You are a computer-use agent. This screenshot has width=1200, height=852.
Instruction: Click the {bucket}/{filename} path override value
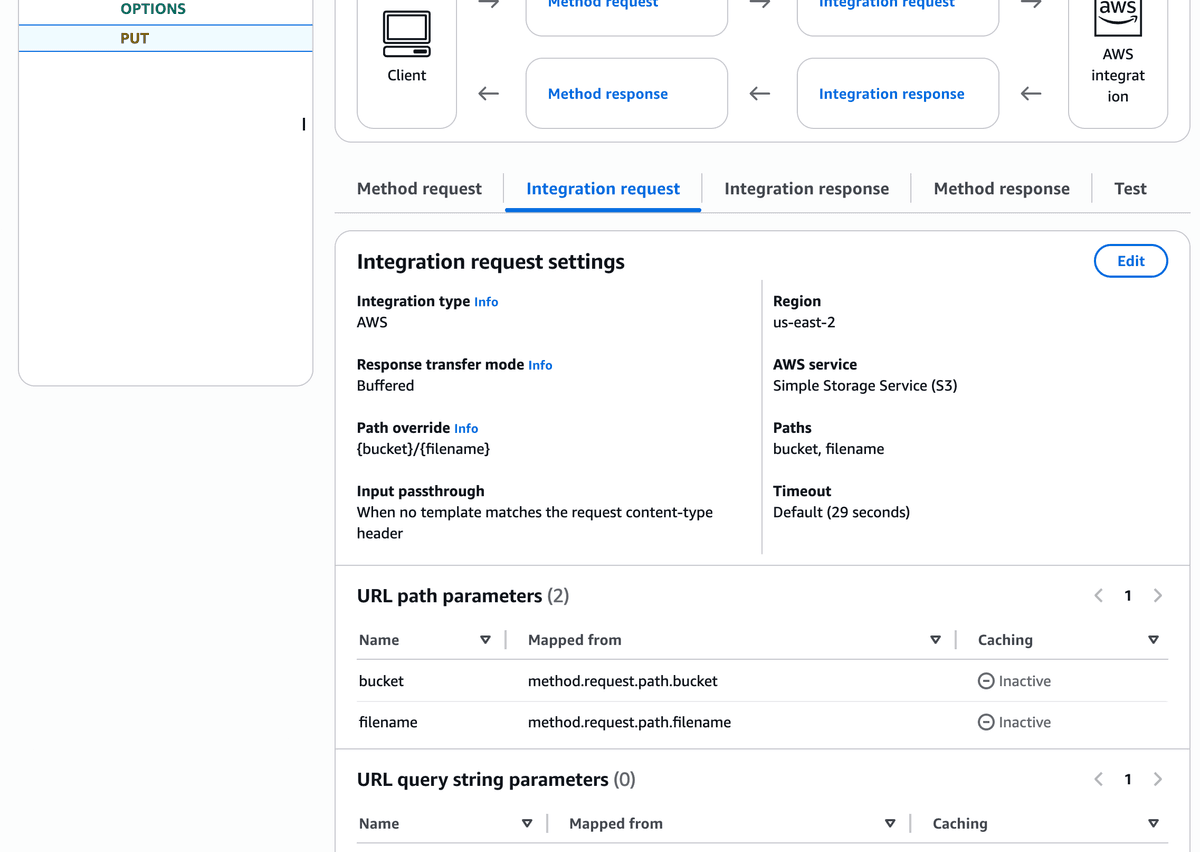424,449
